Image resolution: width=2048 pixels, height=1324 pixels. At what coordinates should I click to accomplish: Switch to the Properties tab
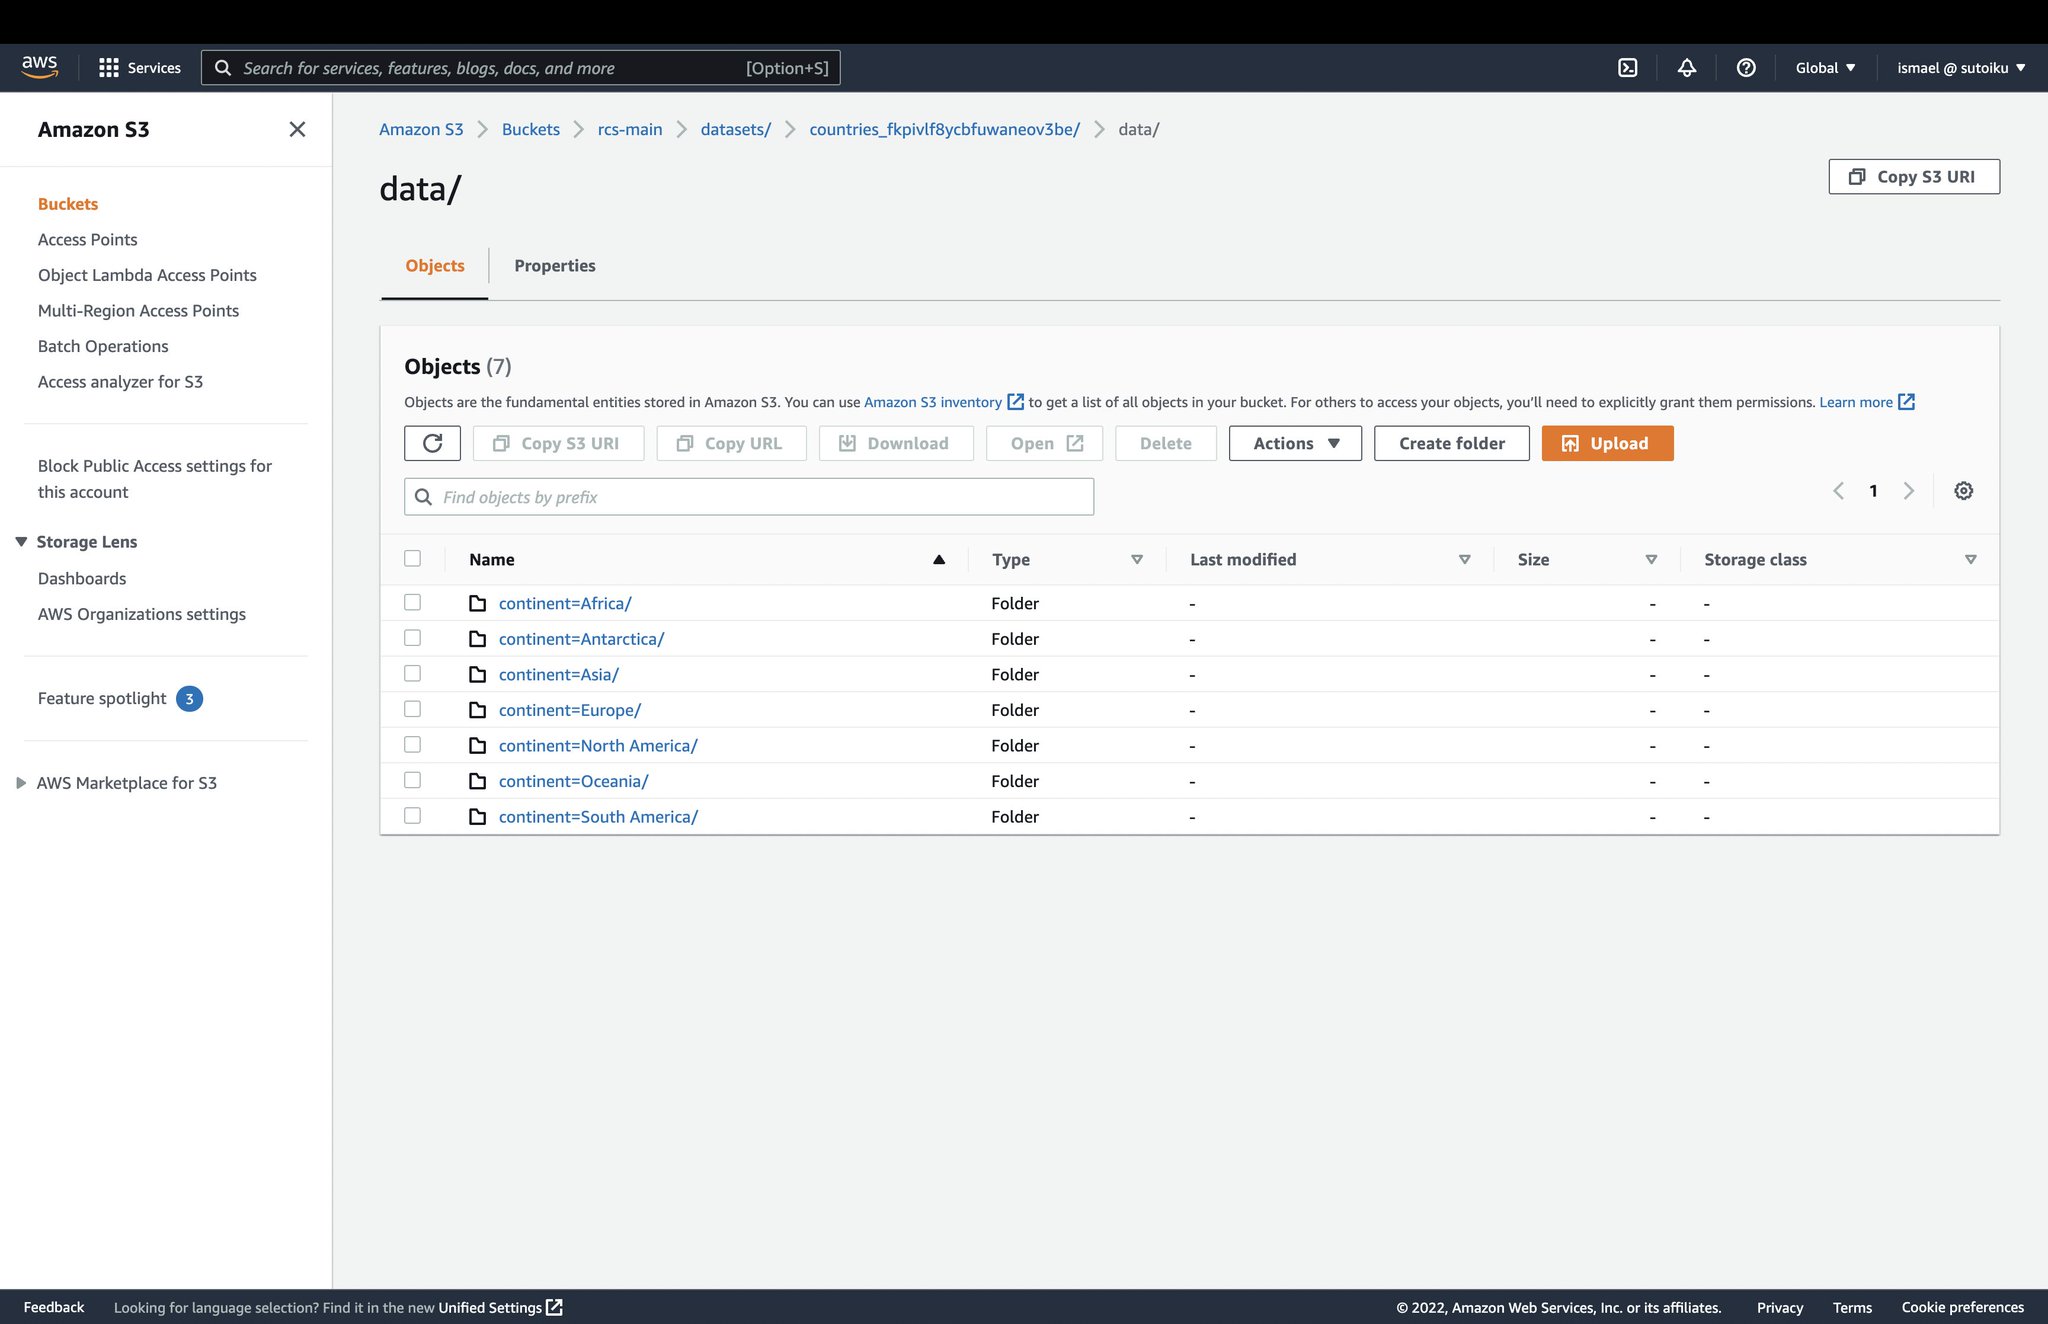[x=555, y=265]
